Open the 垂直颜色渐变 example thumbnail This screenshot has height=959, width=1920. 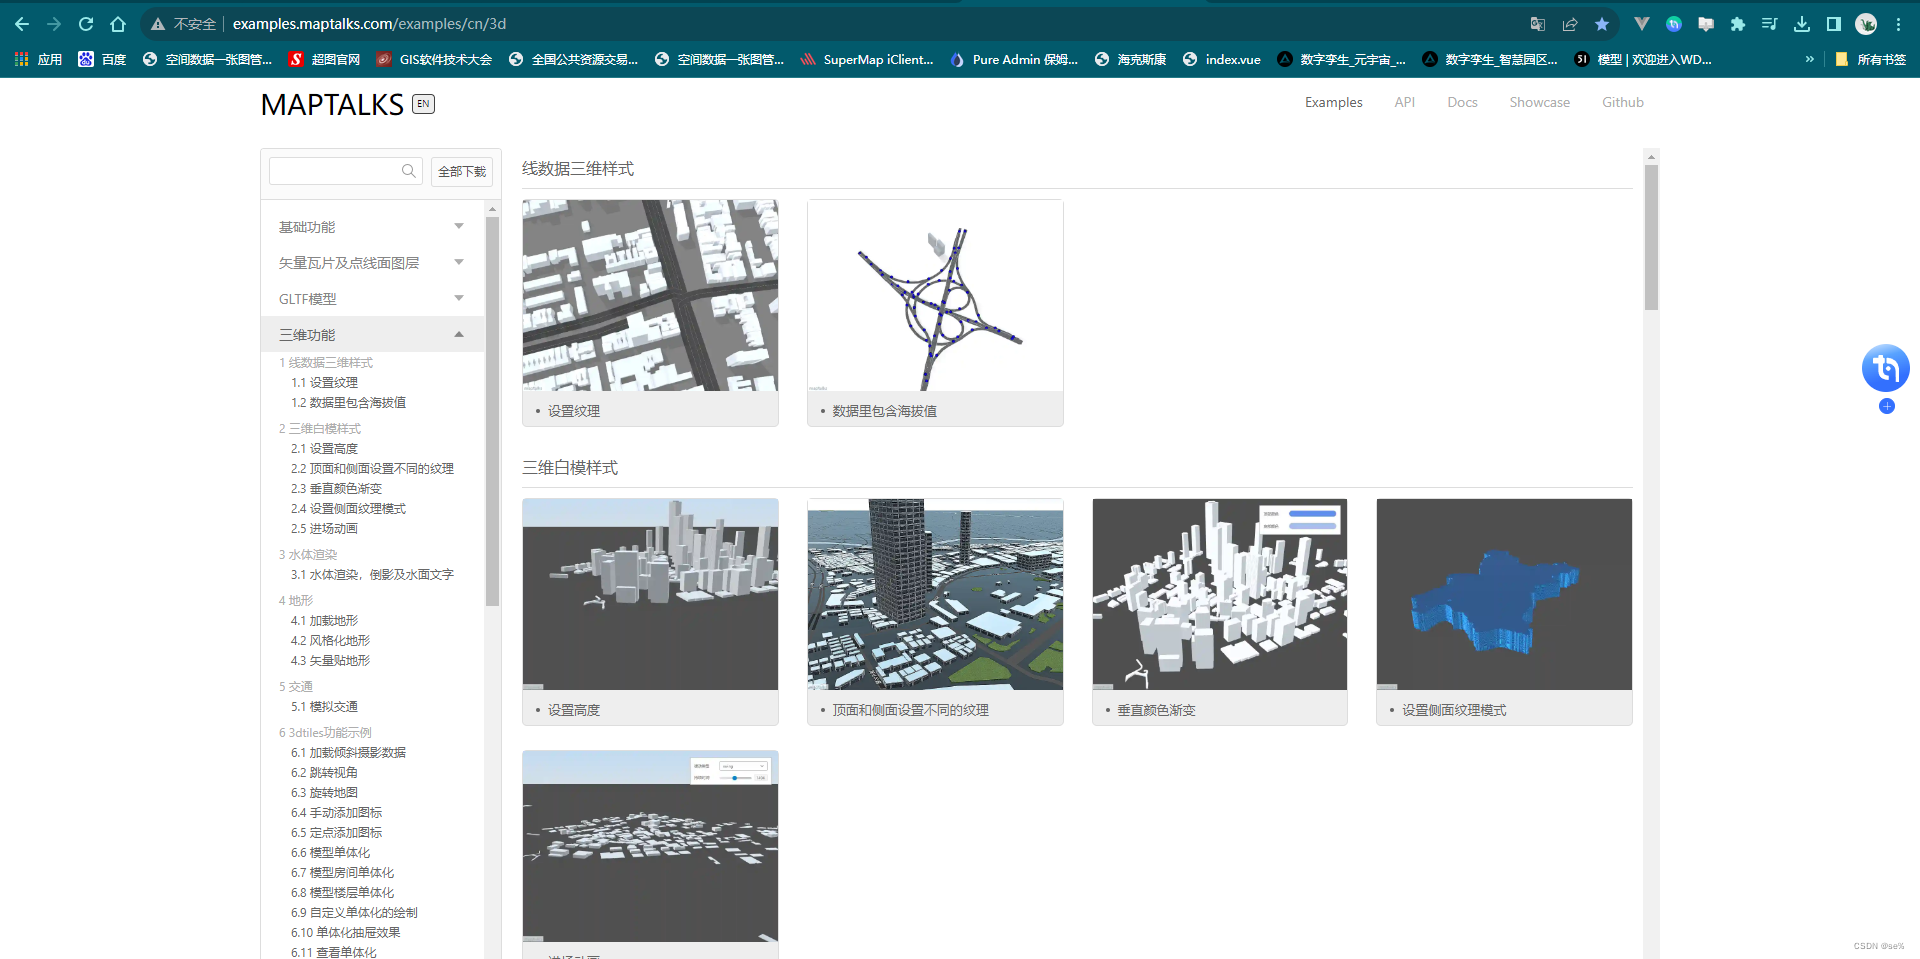[x=1219, y=594]
